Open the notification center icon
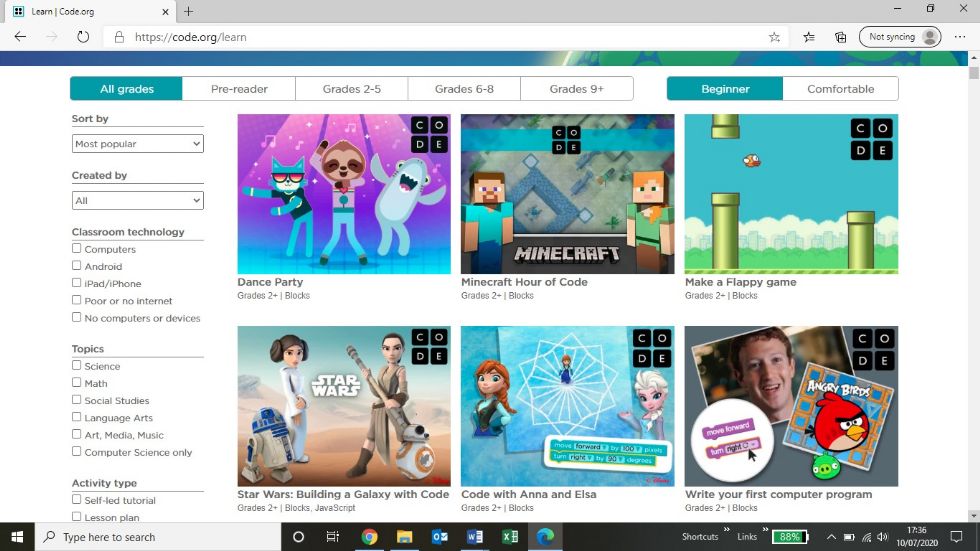Screen dimensions: 980x551 coord(956,537)
